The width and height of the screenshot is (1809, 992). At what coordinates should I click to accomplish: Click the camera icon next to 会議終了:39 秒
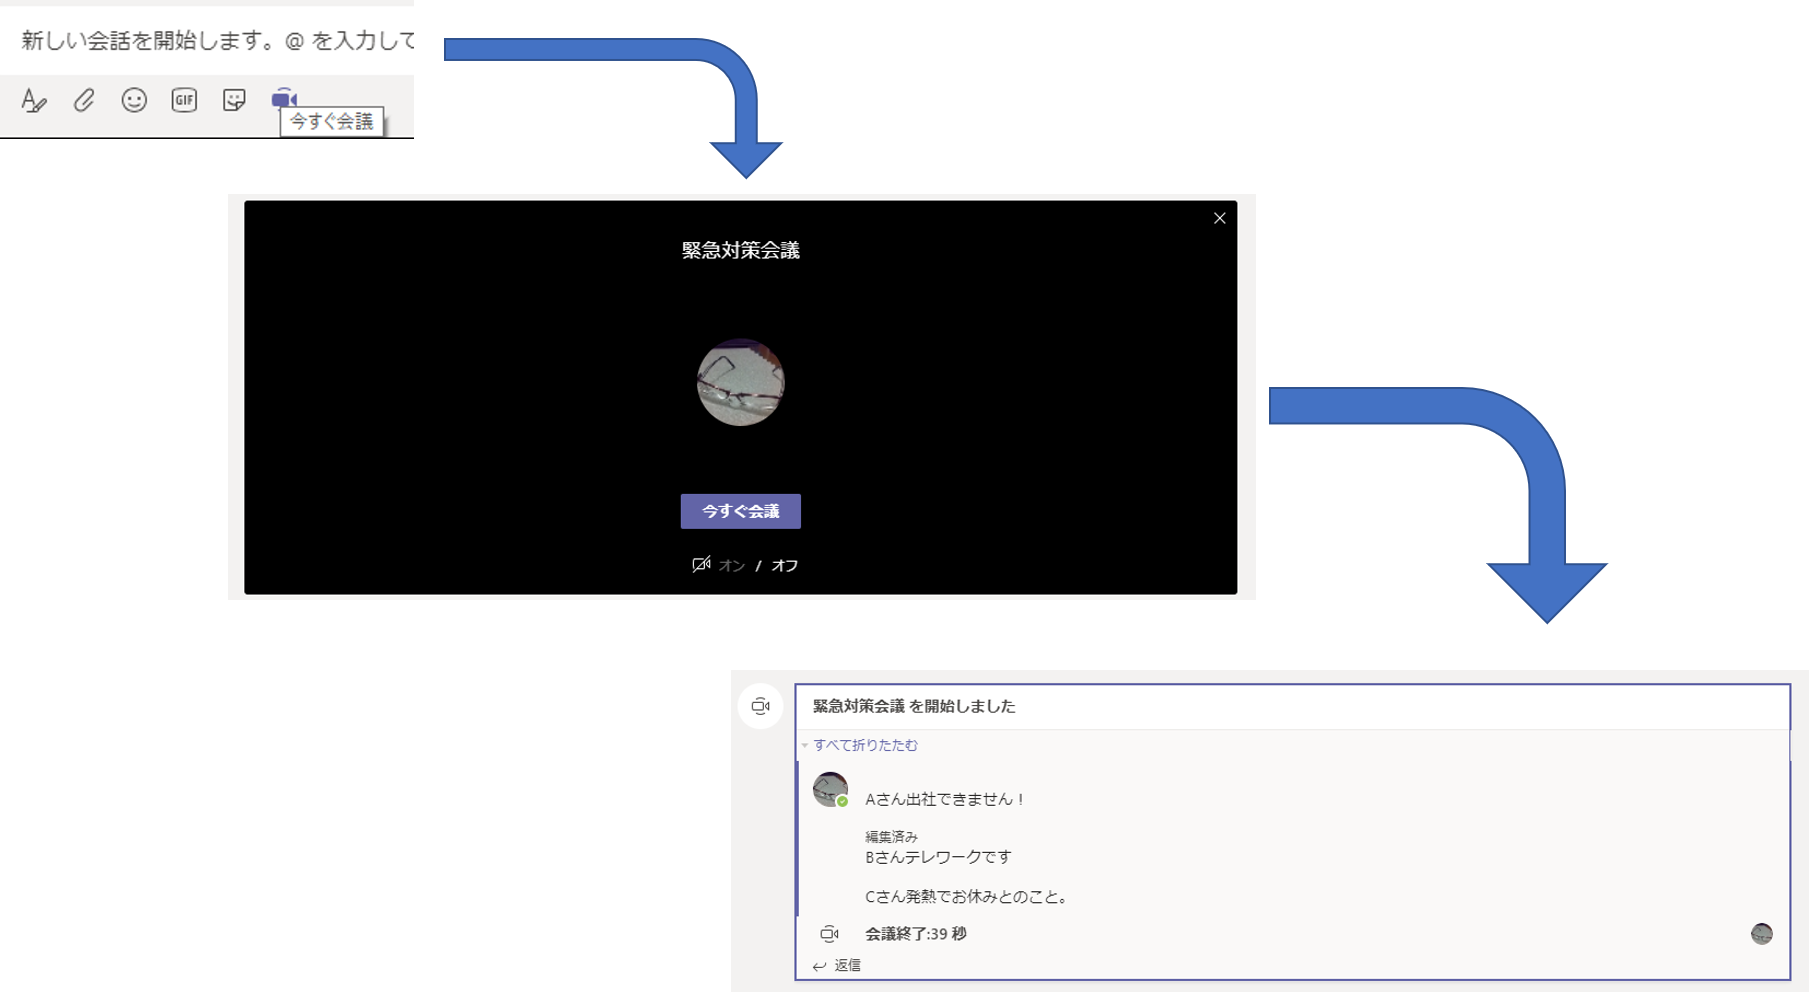[831, 934]
